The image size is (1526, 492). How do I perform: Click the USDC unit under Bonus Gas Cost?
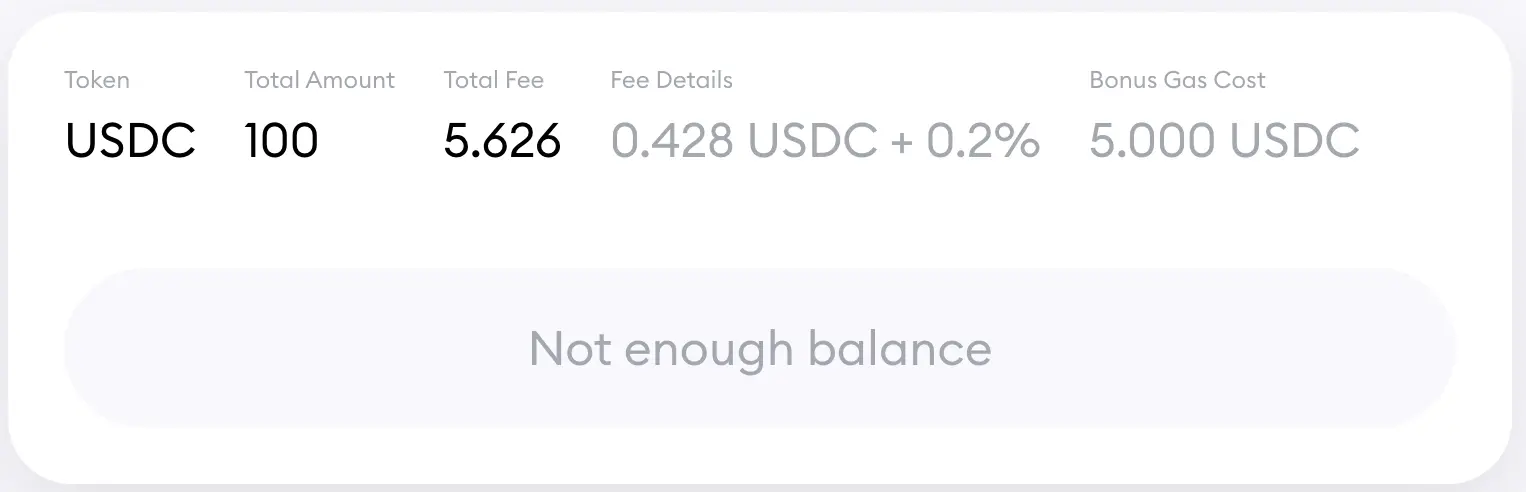(x=1294, y=141)
